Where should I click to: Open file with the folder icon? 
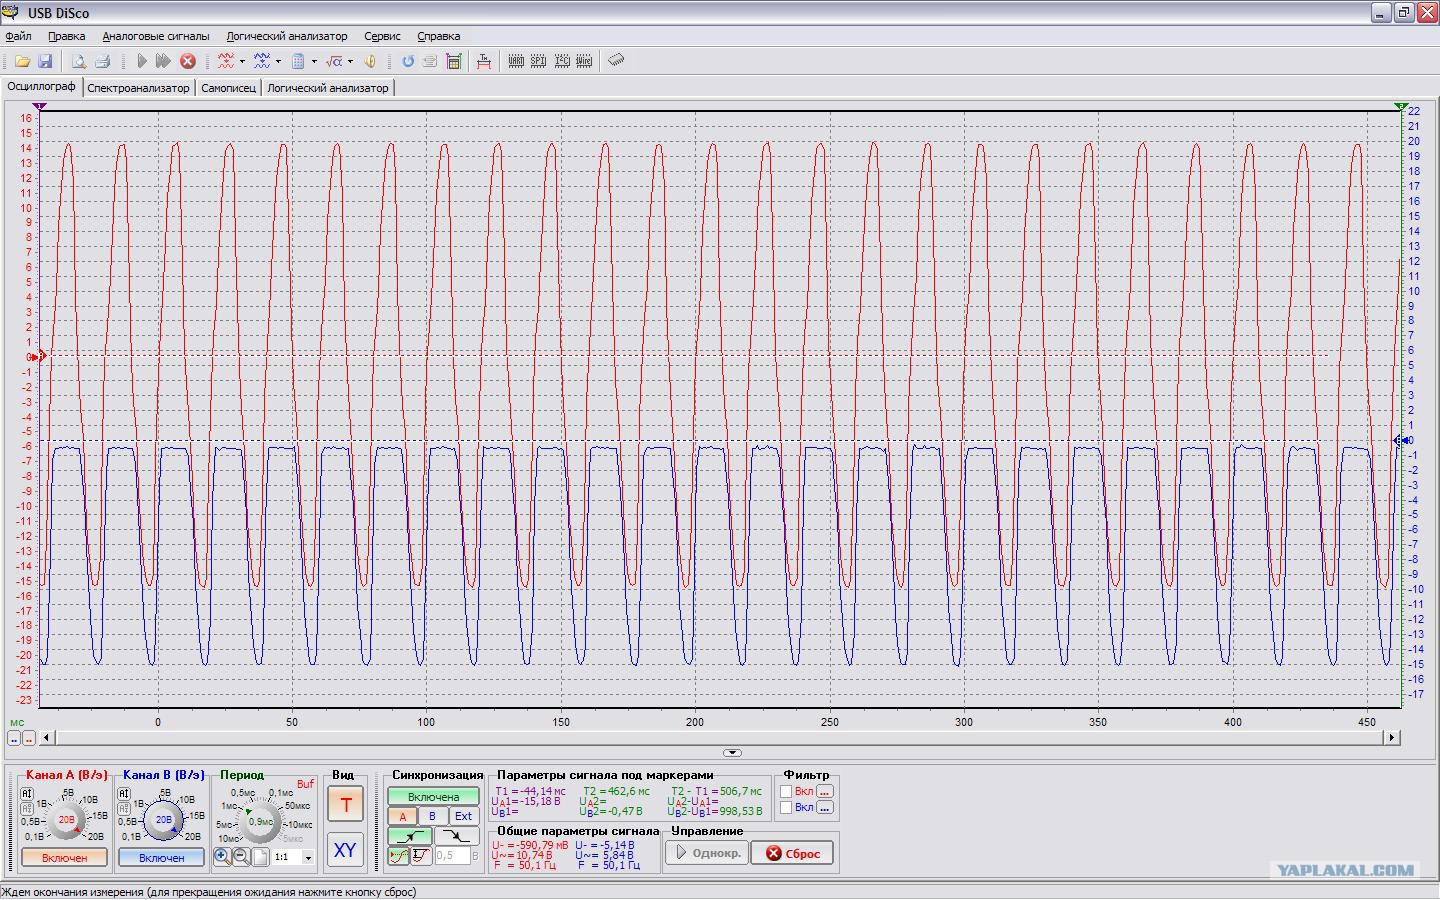click(x=22, y=61)
